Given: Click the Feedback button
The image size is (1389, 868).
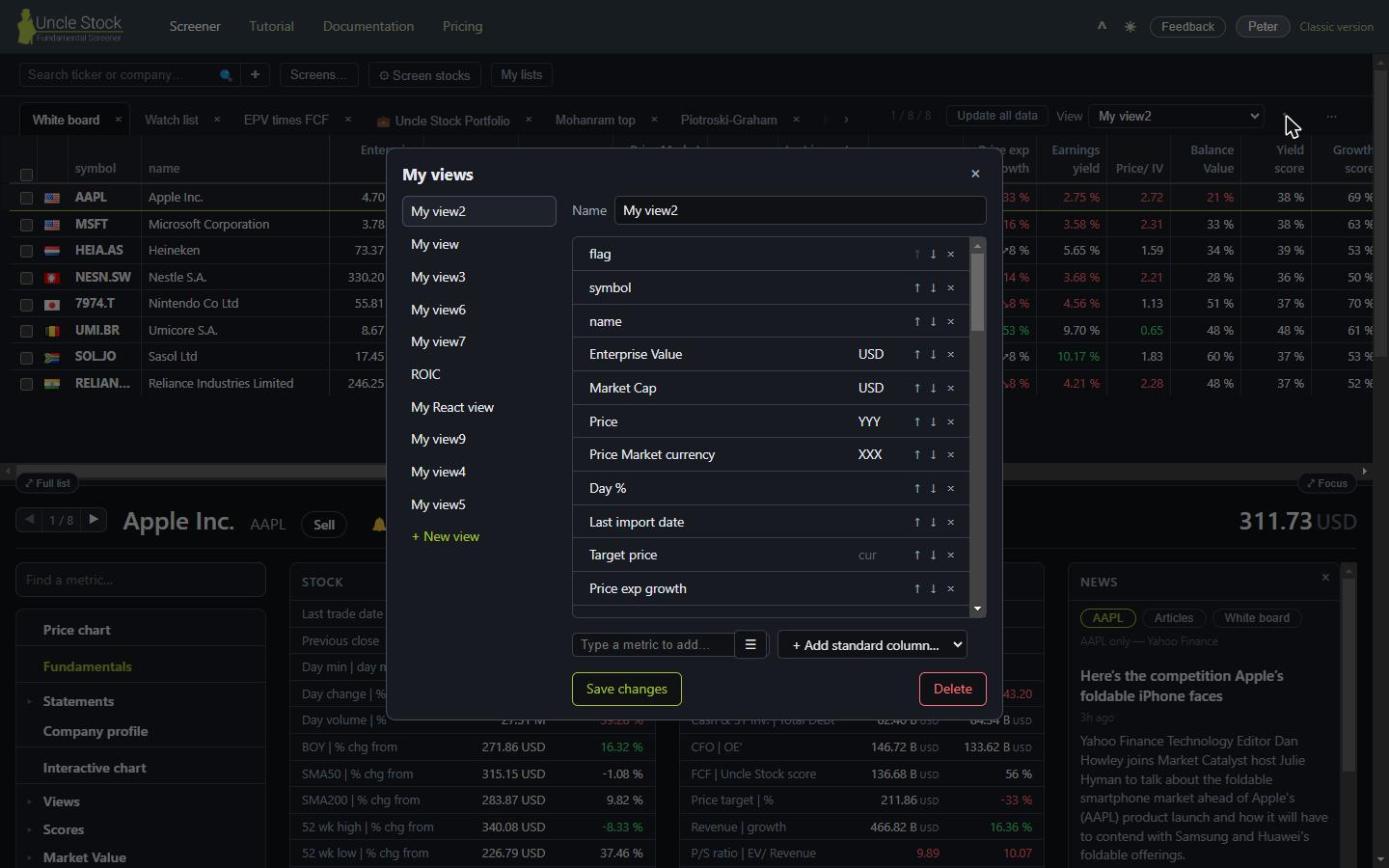Looking at the screenshot, I should (x=1188, y=27).
